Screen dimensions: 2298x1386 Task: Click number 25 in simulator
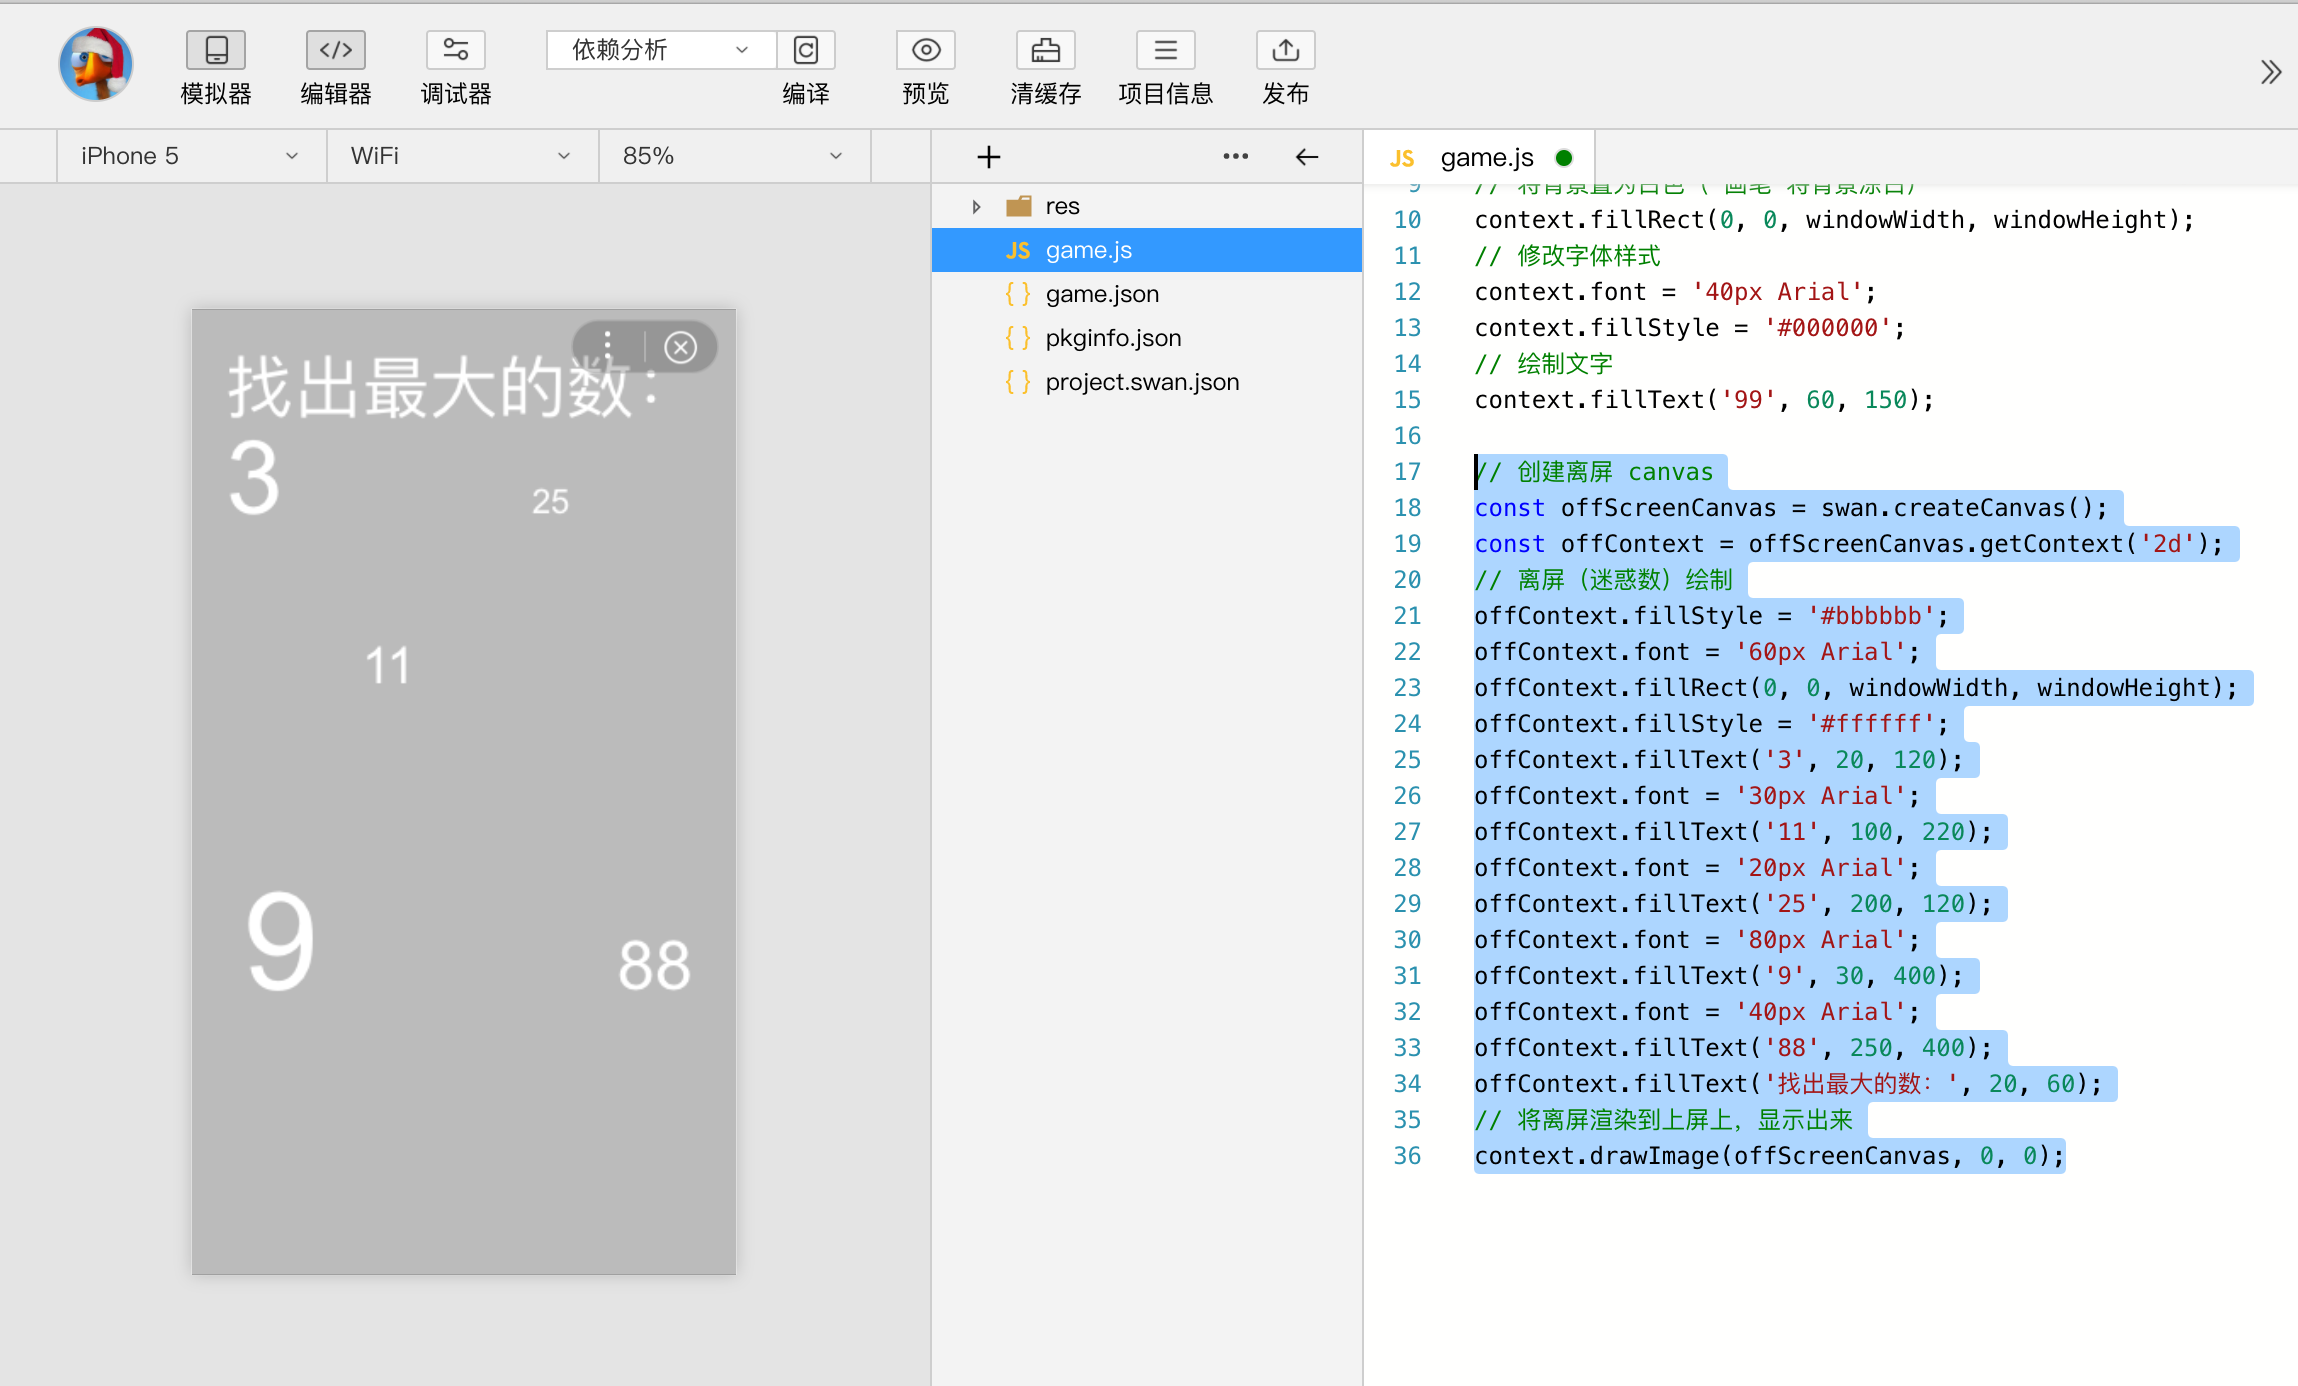coord(550,501)
